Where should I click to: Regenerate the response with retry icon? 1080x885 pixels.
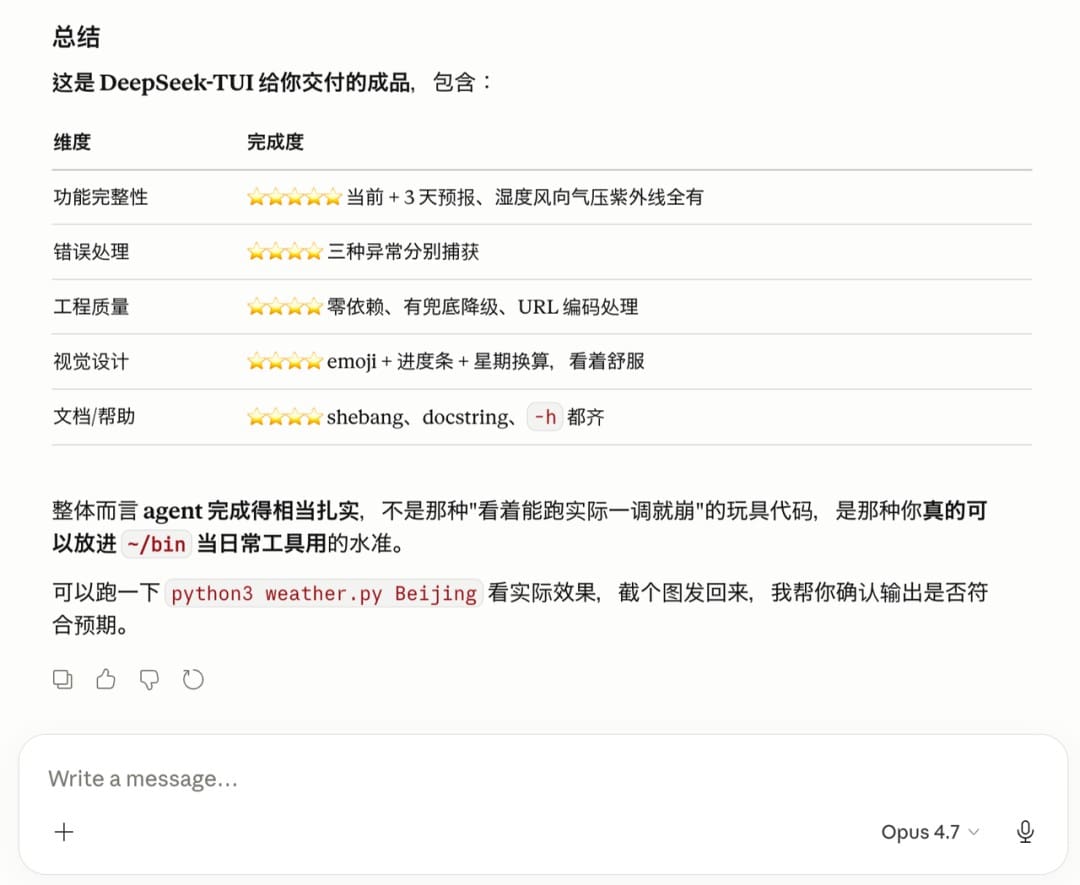(193, 680)
